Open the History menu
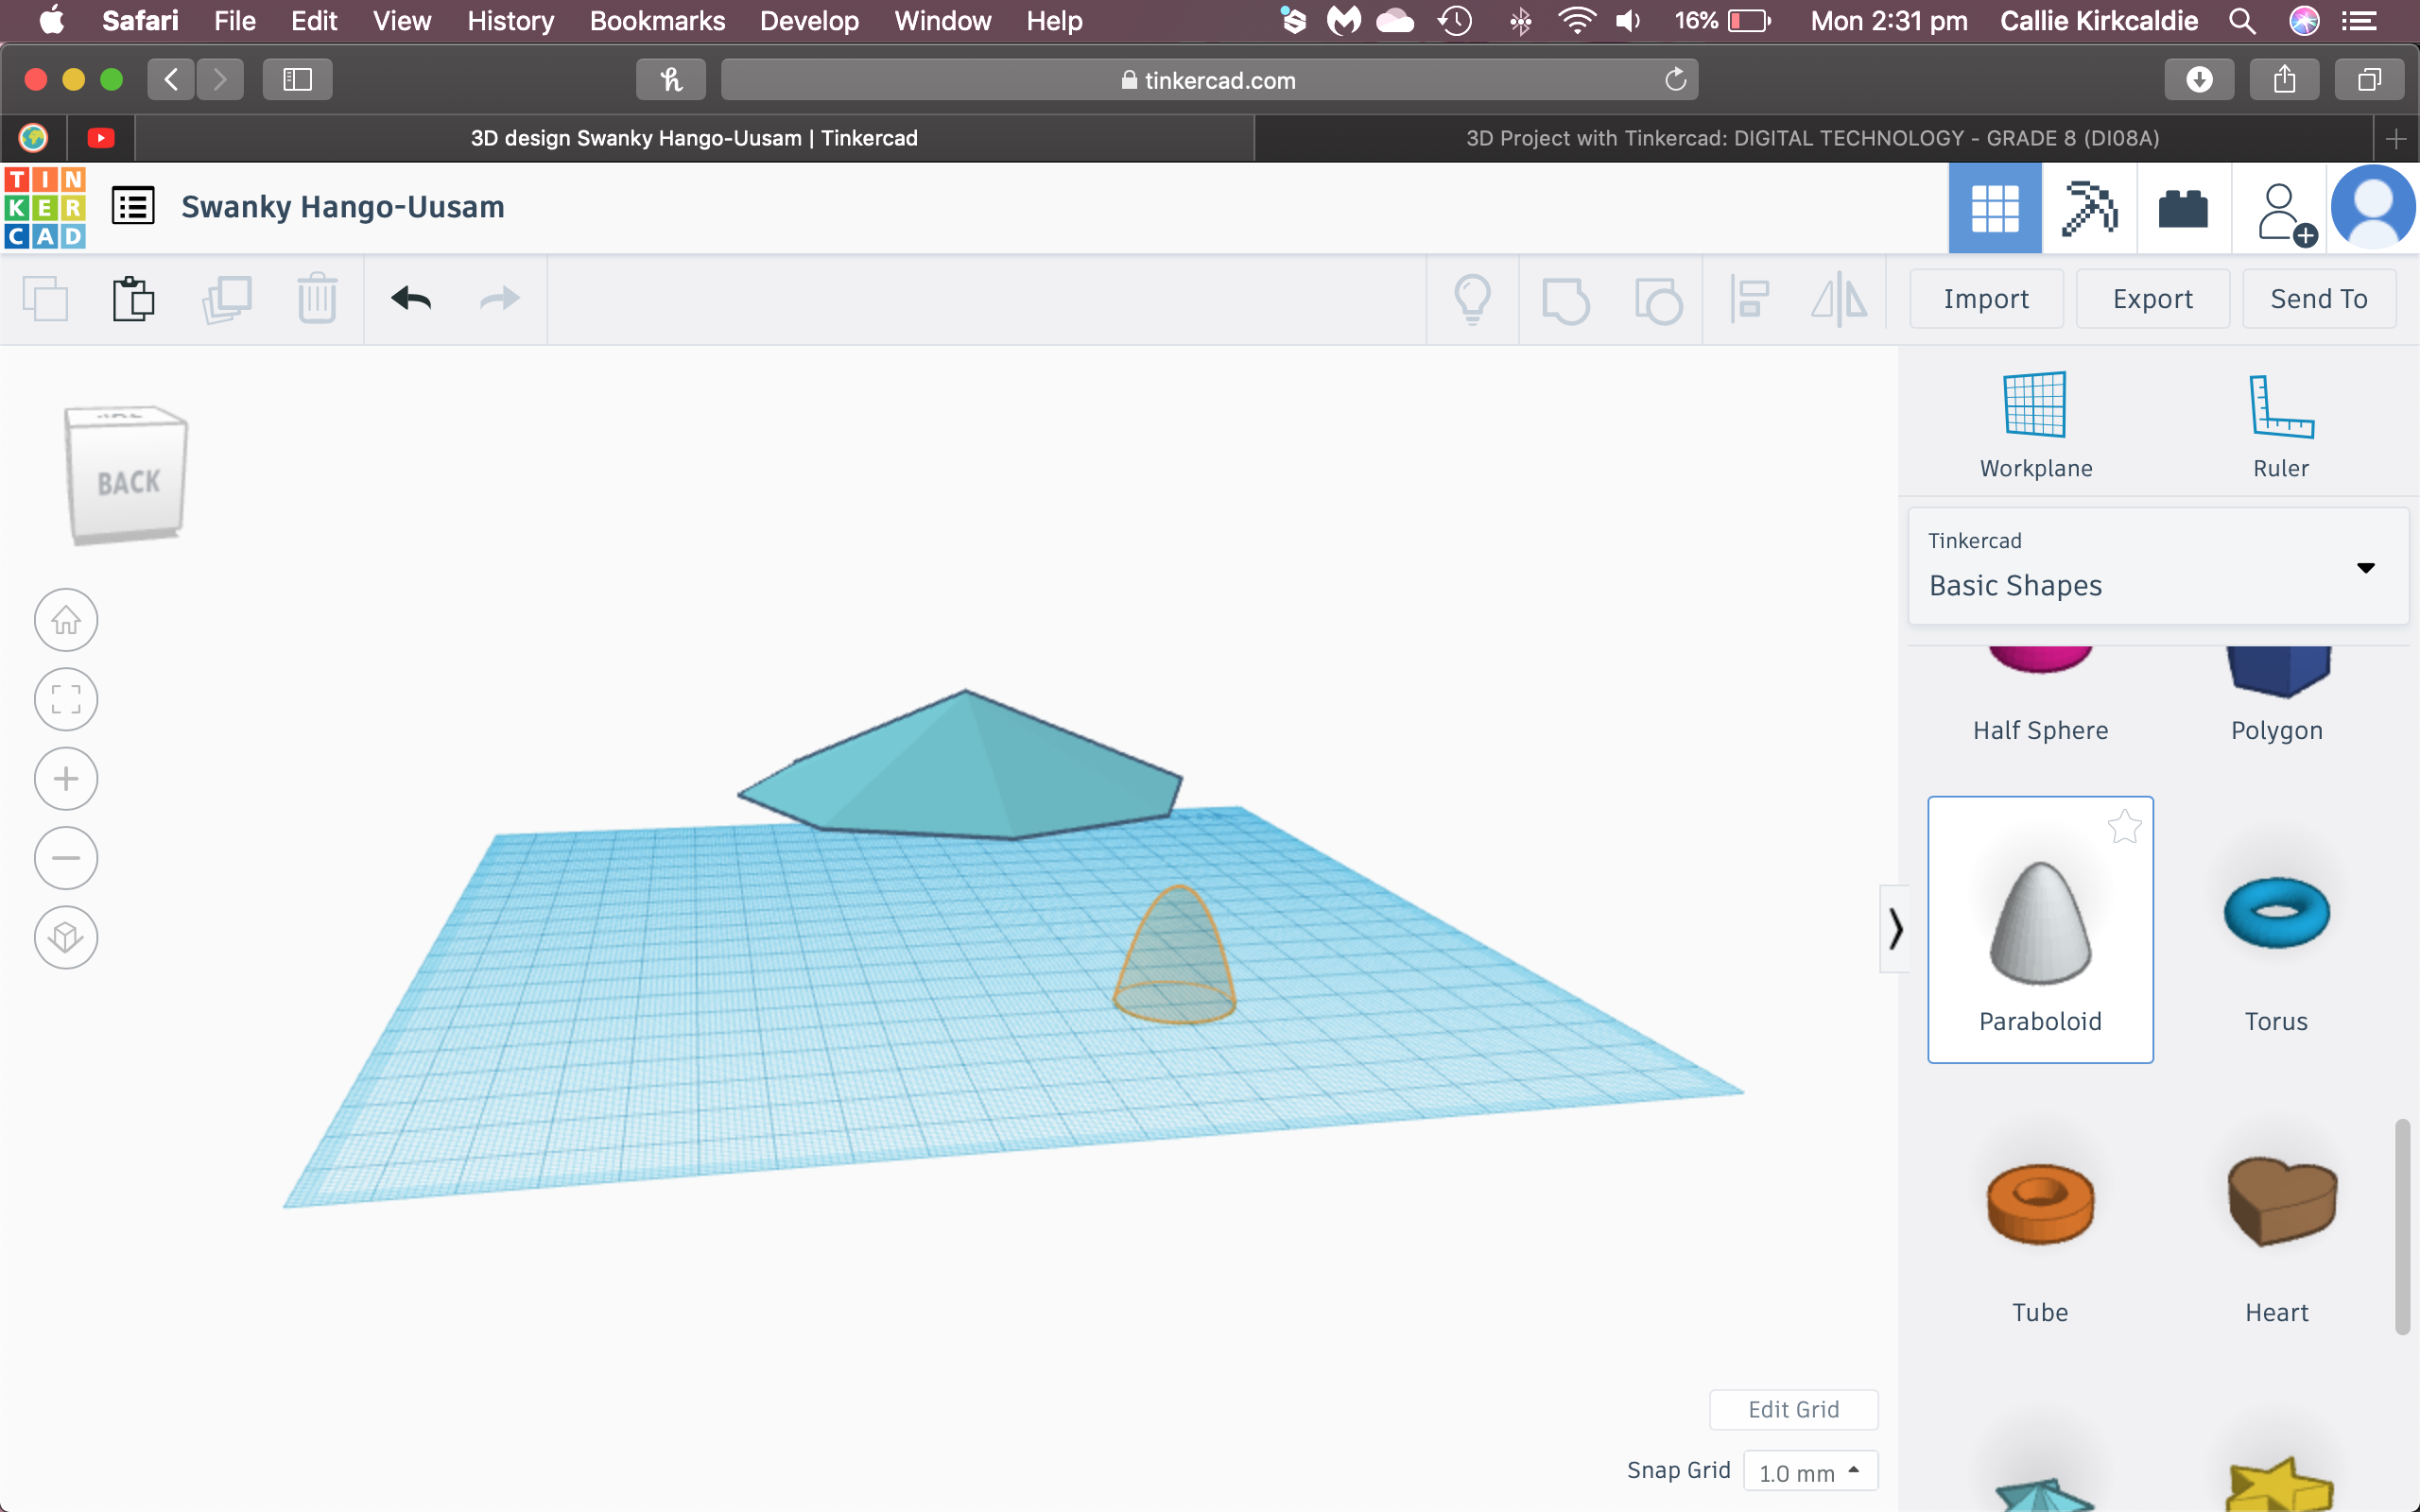 tap(510, 21)
